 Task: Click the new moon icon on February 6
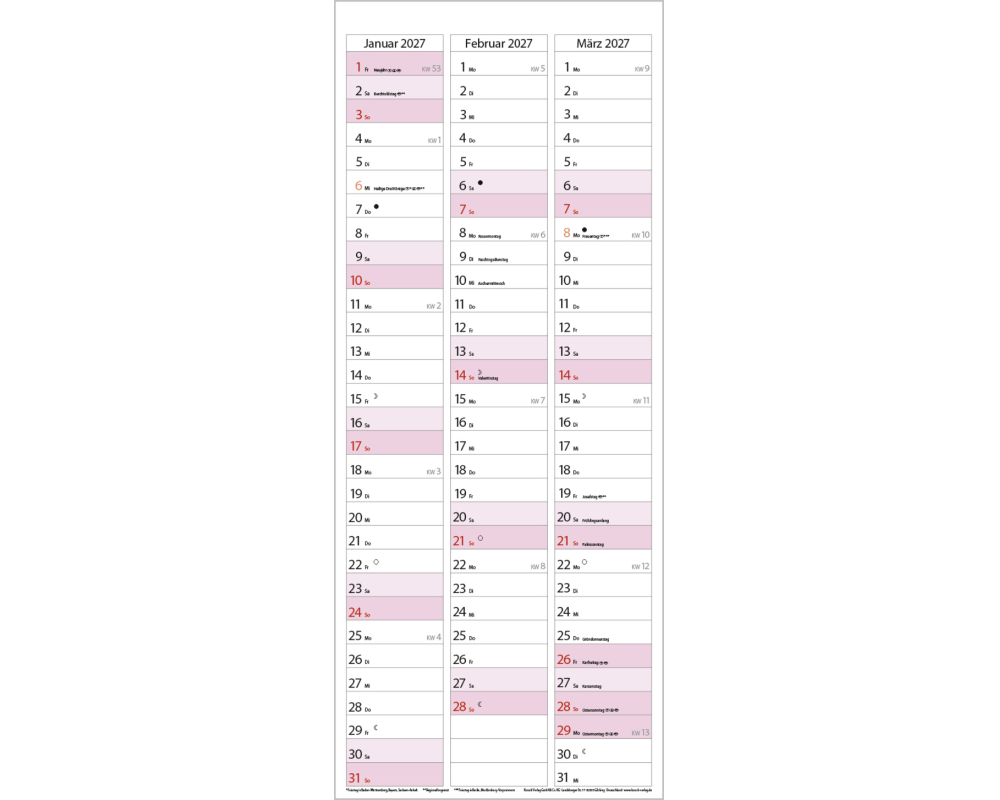(481, 183)
